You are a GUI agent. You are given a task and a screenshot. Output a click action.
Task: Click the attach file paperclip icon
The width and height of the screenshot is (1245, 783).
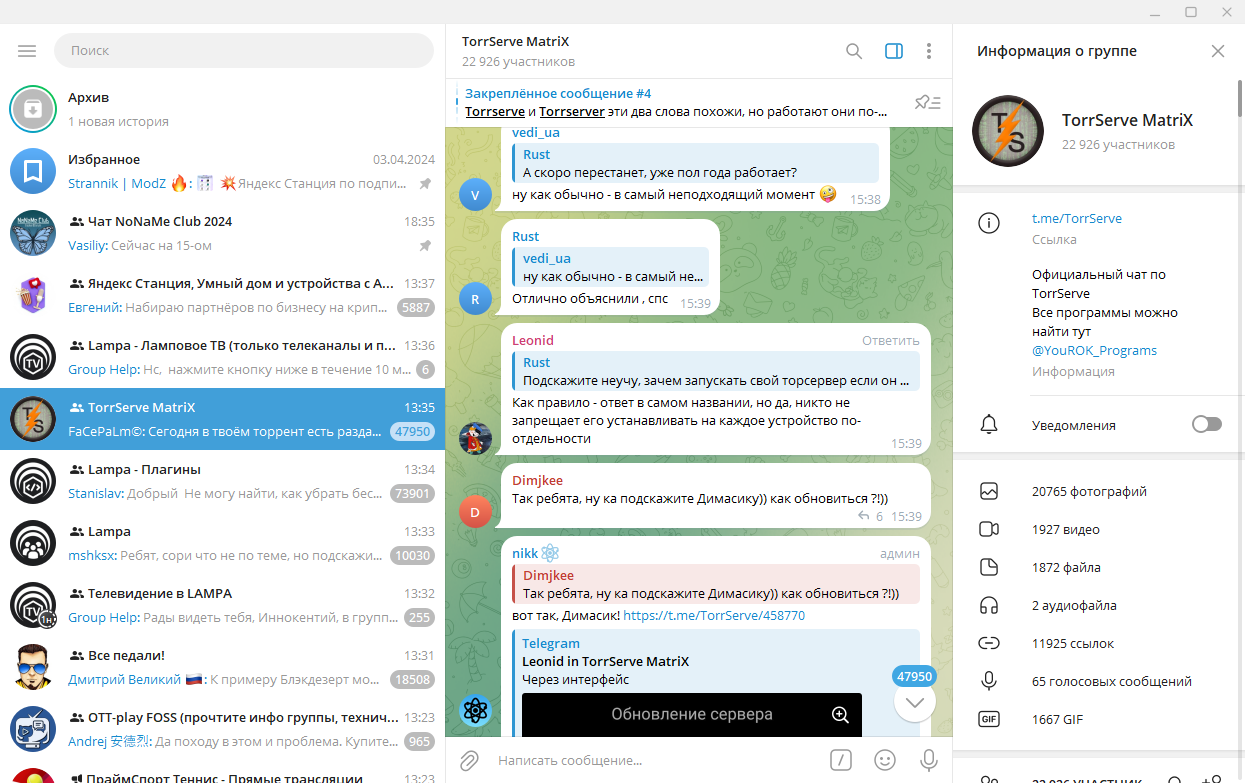pos(470,761)
